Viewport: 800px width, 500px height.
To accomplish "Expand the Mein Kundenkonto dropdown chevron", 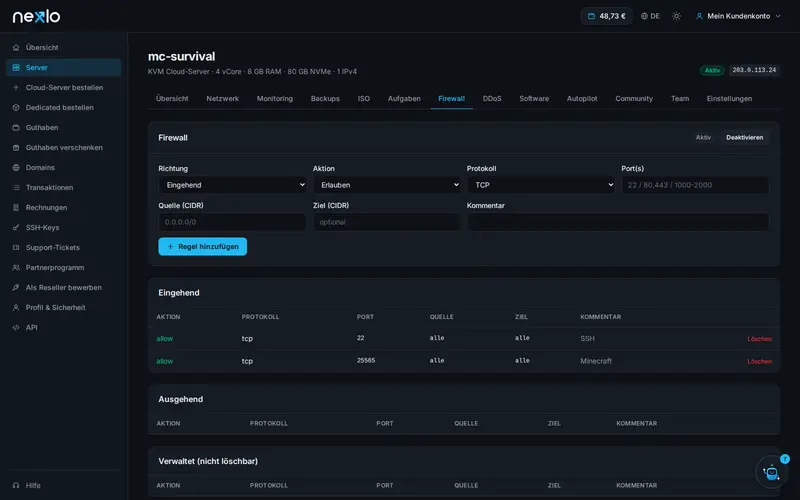I will (778, 16).
